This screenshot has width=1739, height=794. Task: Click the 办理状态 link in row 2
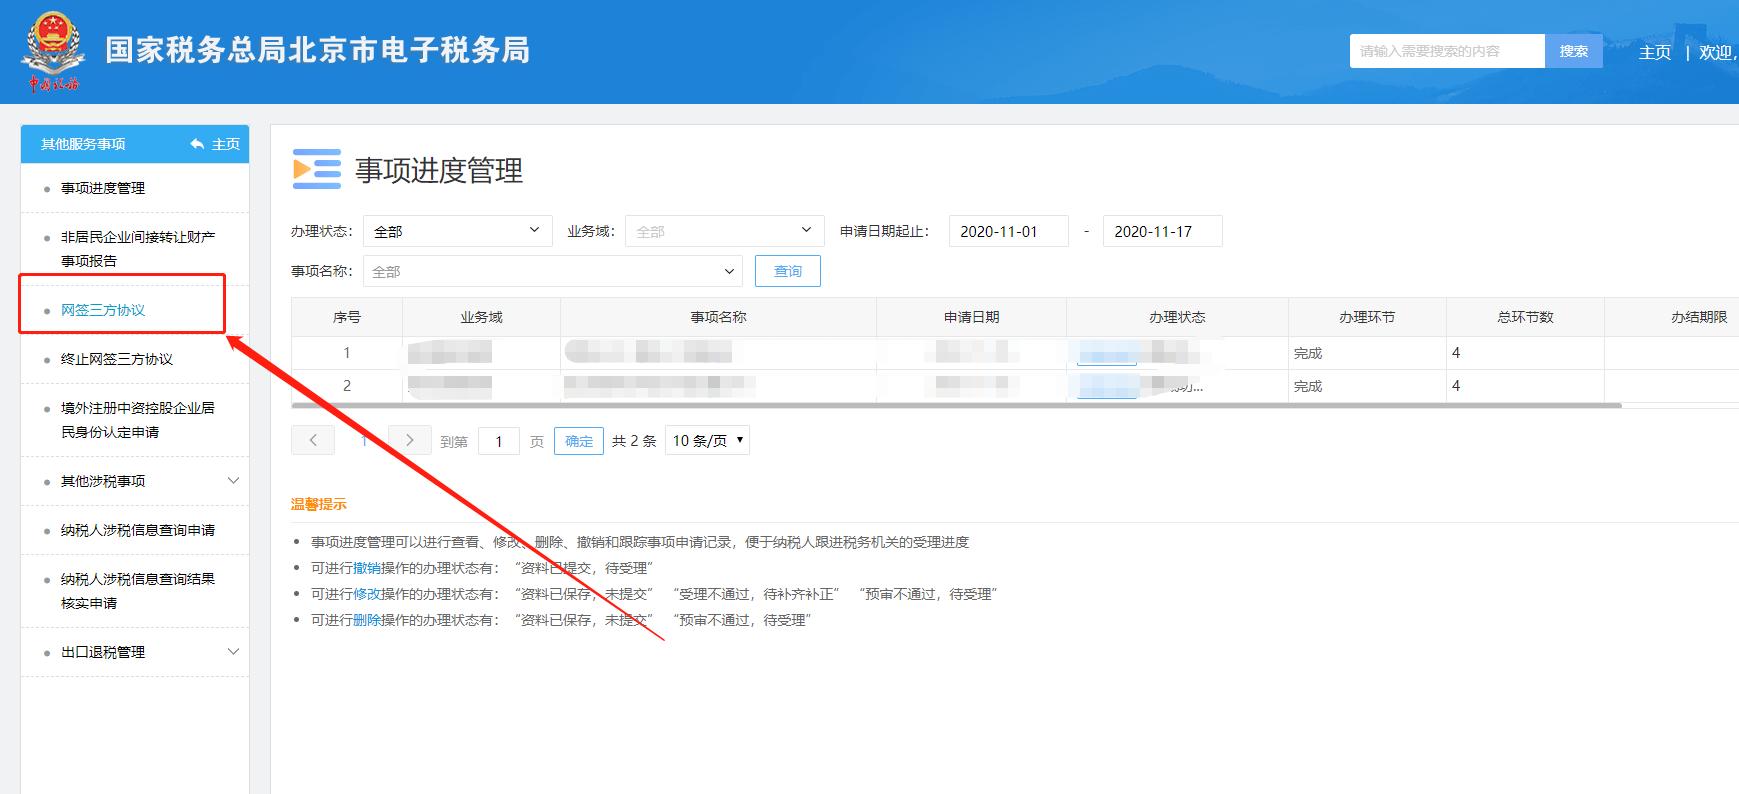point(1107,386)
